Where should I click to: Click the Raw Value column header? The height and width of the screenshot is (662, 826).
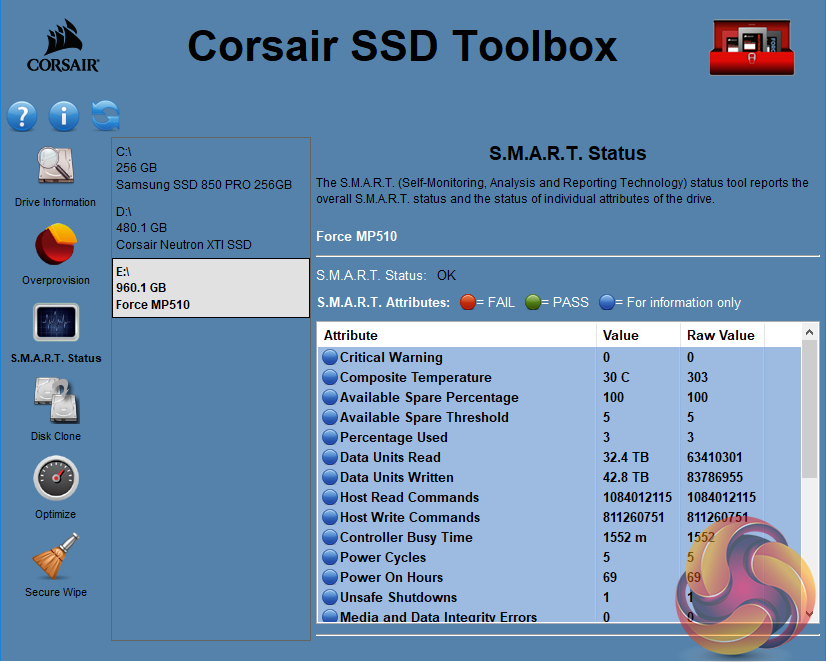pos(720,335)
